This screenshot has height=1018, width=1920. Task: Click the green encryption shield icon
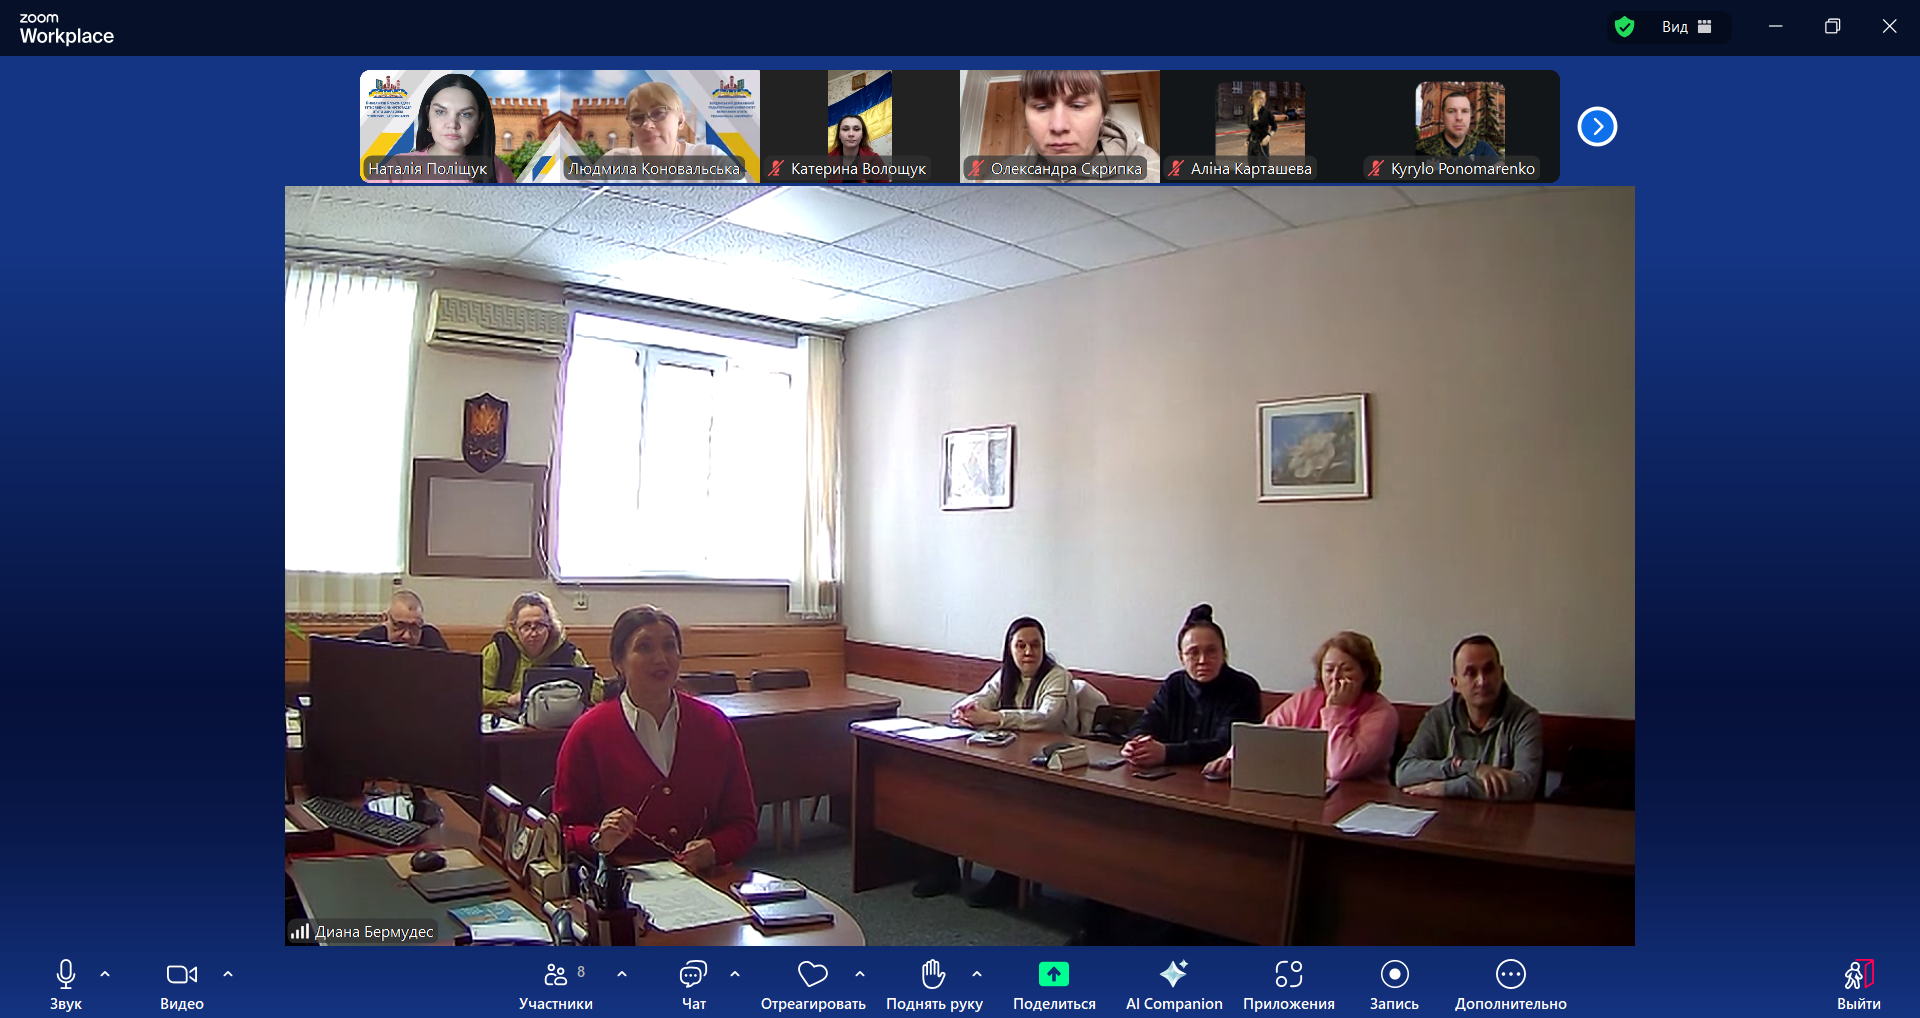pos(1624,27)
